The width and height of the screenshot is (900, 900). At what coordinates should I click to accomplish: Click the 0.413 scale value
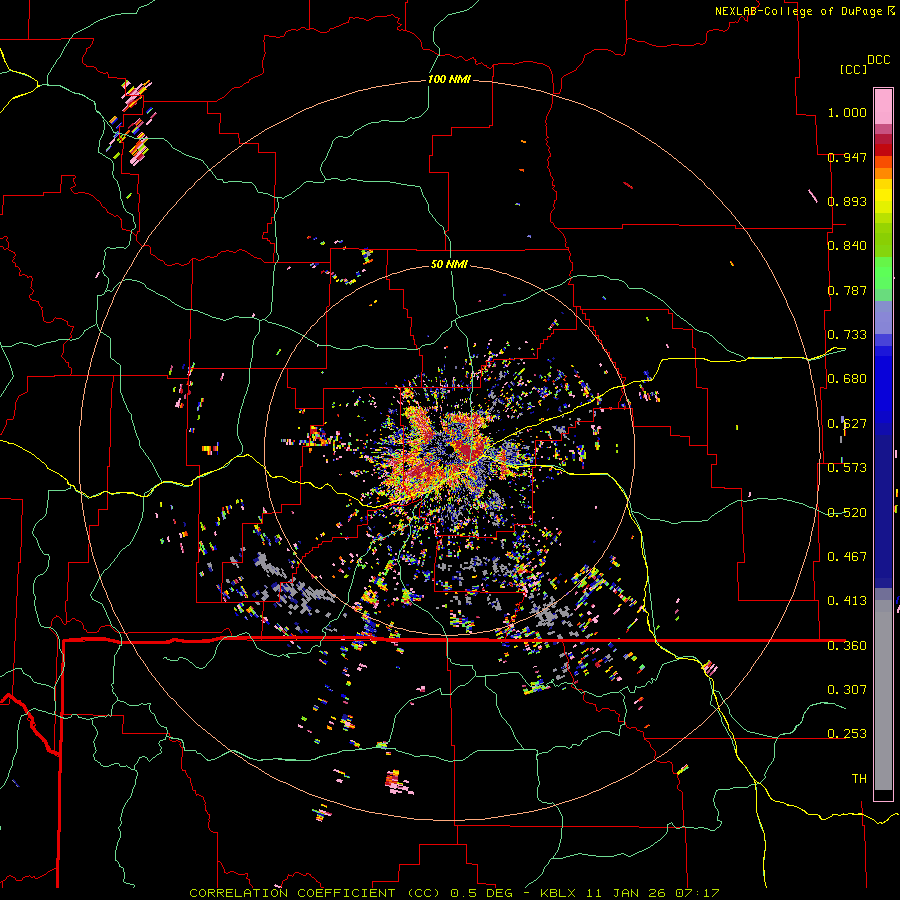pyautogui.click(x=847, y=601)
